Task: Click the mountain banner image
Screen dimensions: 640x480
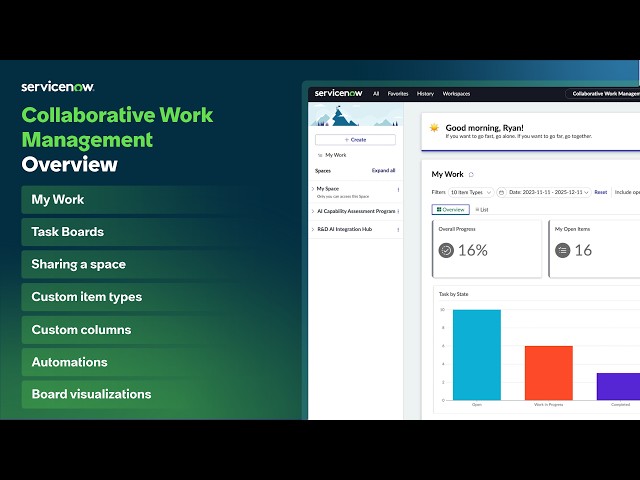Action: [356, 114]
